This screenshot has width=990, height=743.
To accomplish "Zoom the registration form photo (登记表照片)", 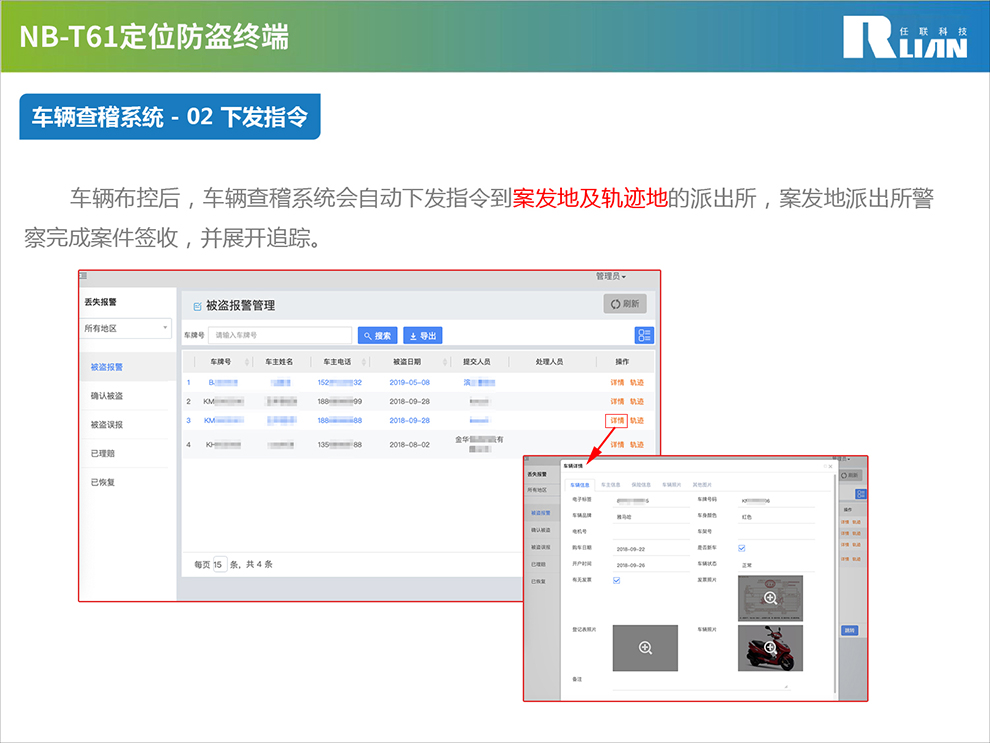I will click(x=645, y=648).
